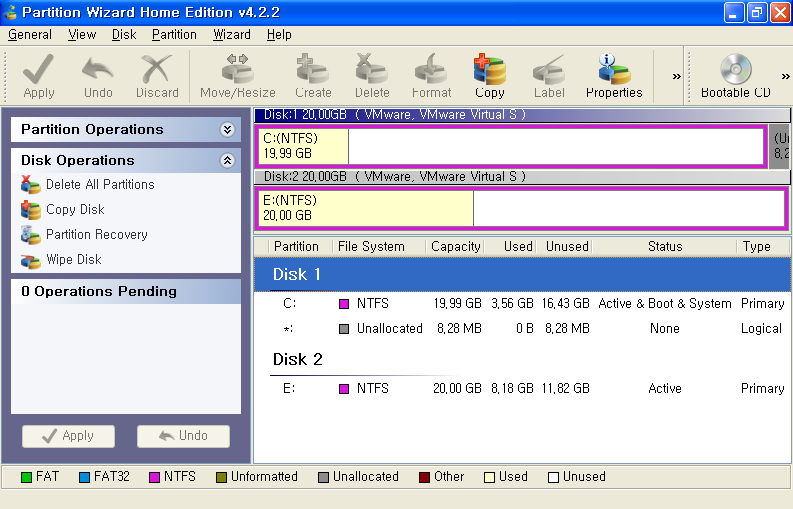Click the FAT32 blue legend swatch
793x509 pixels.
84,477
